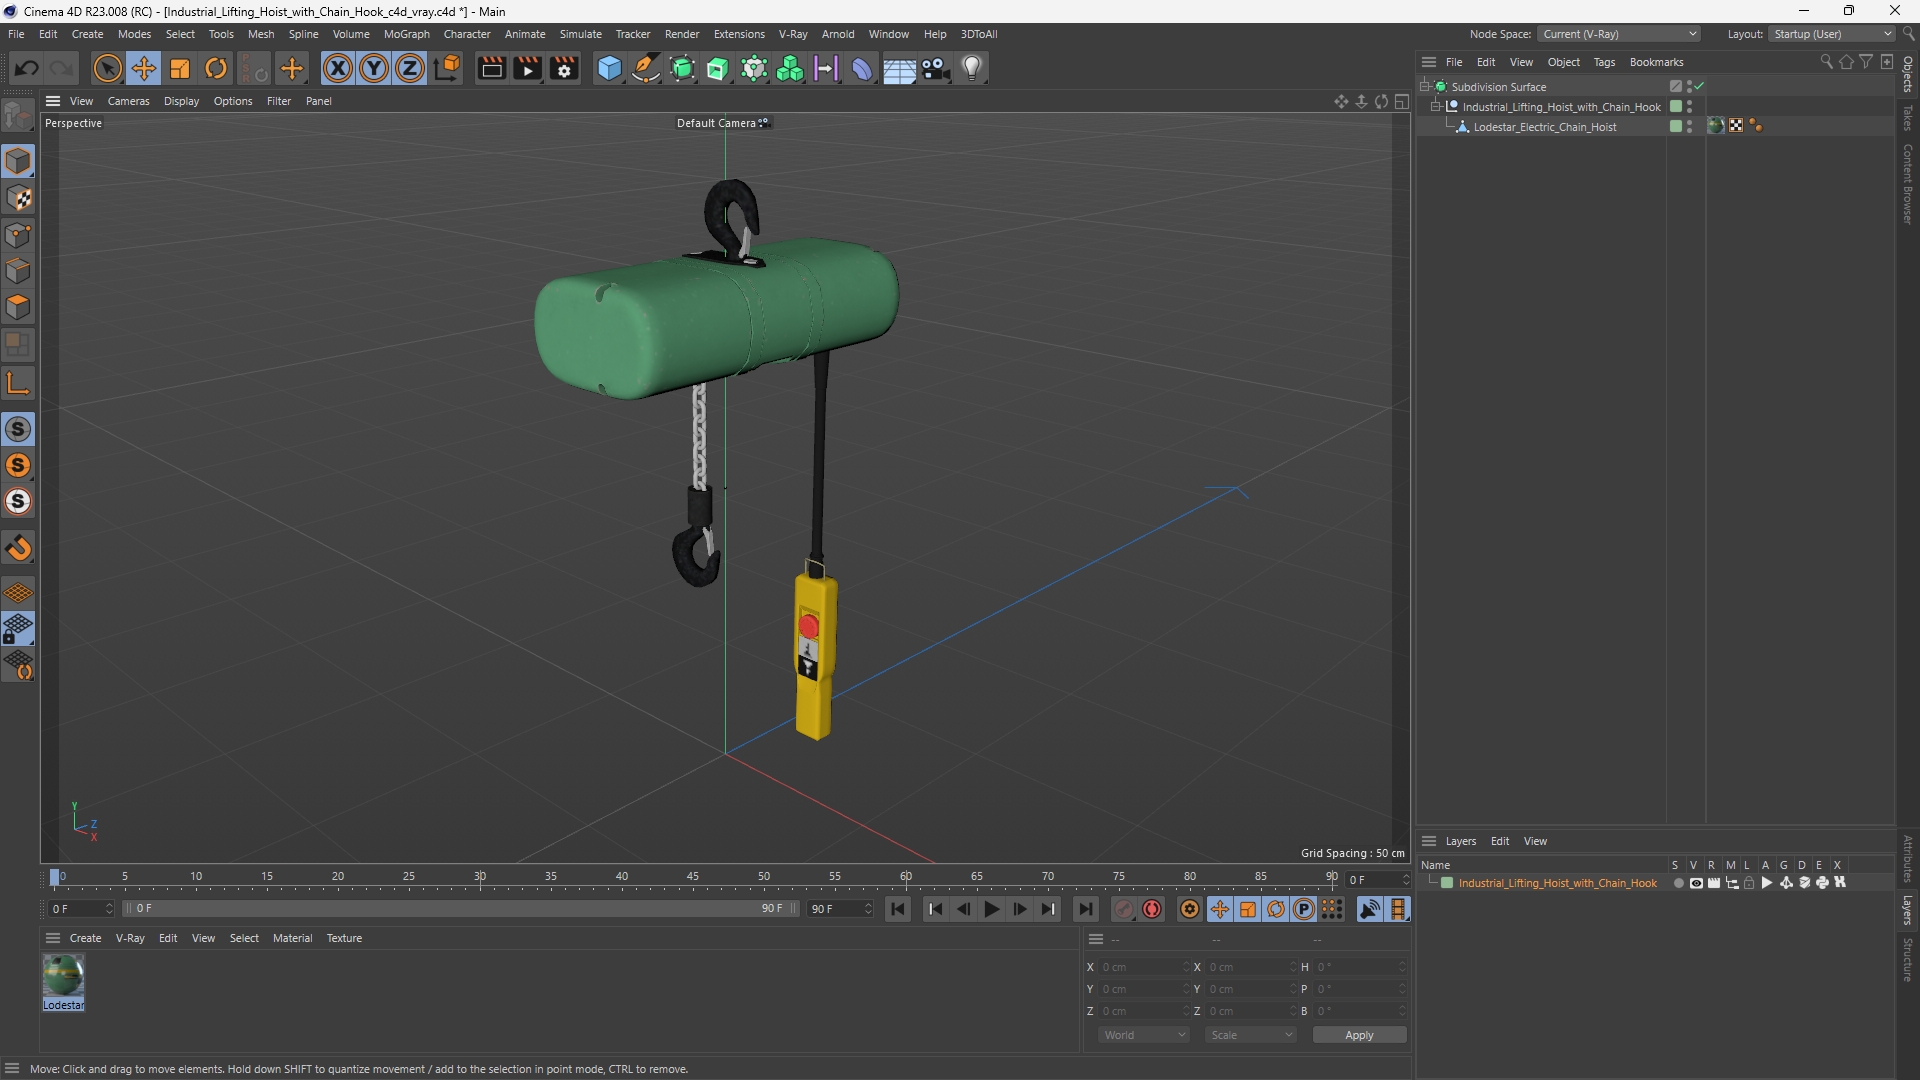
Task: Activate the Move tool
Action: [144, 68]
